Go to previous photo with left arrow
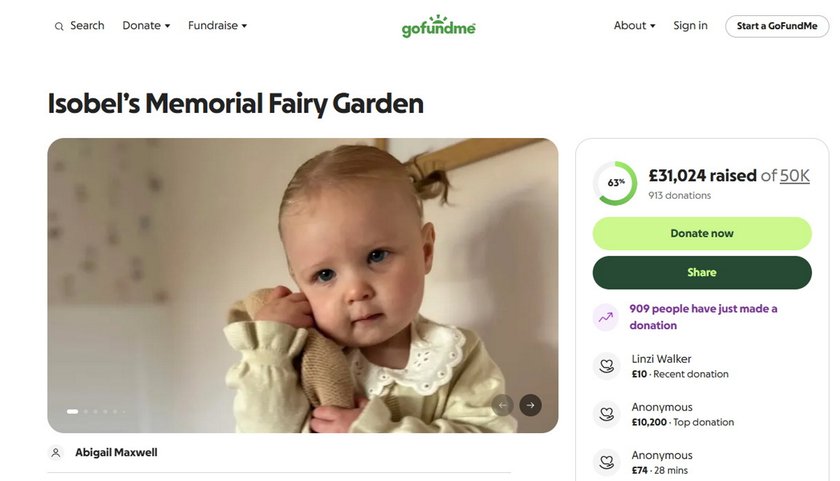Viewport: 840px width, 481px height. [x=503, y=405]
